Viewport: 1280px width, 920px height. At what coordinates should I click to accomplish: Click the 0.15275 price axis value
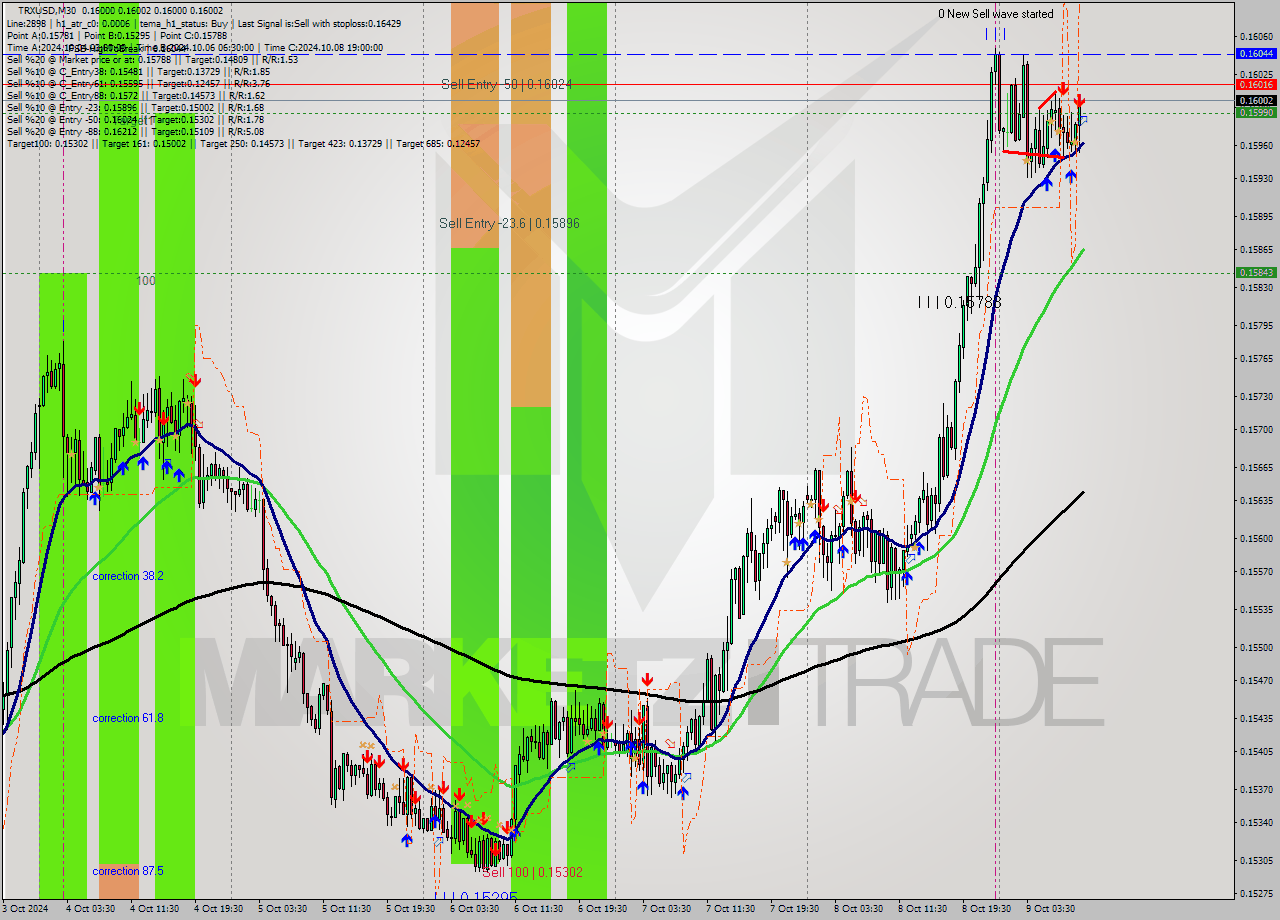click(1256, 893)
